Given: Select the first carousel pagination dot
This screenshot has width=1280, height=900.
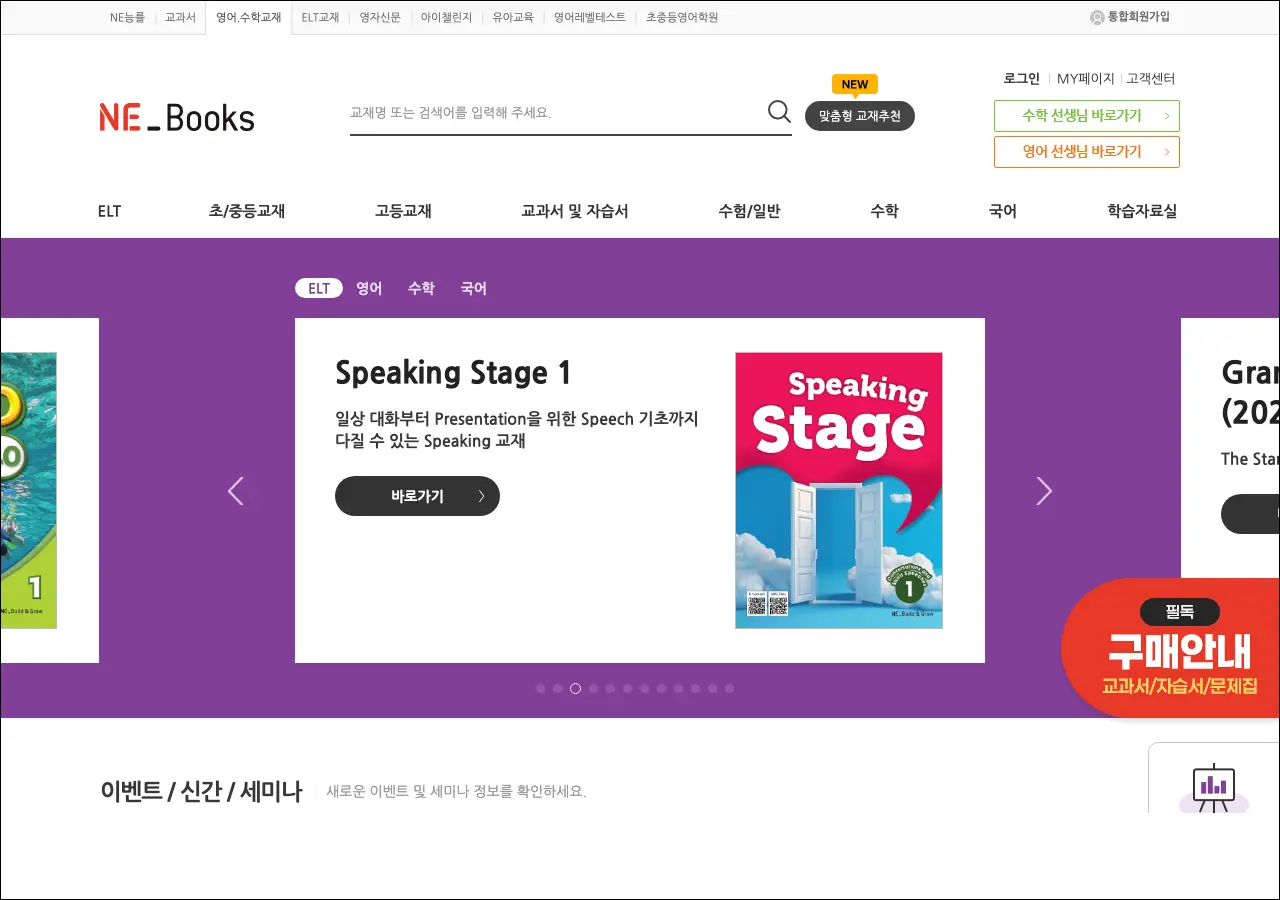Looking at the screenshot, I should click(x=541, y=688).
